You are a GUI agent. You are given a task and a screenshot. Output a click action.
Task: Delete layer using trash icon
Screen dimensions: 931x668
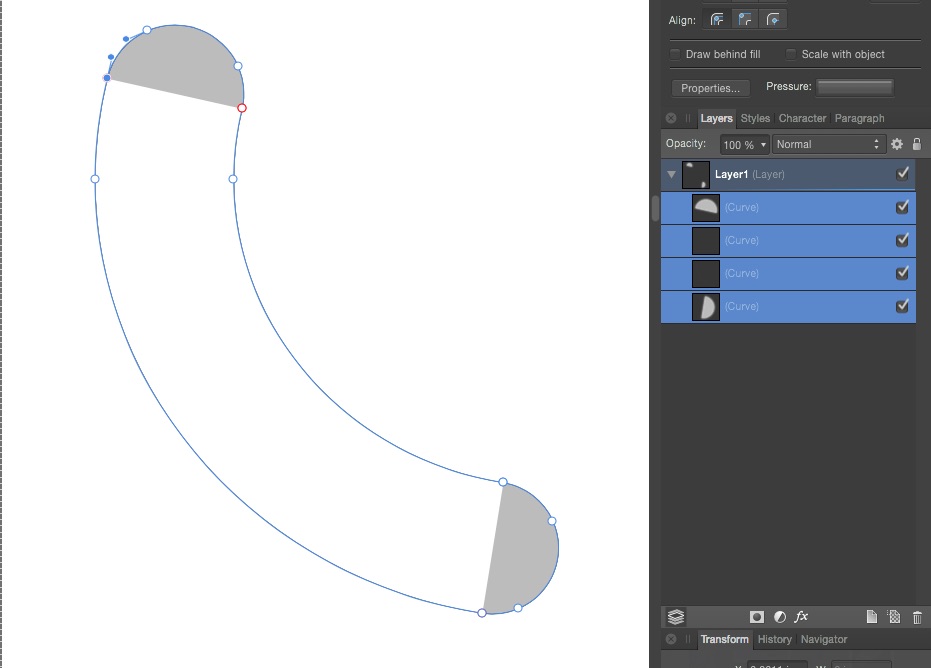[917, 617]
